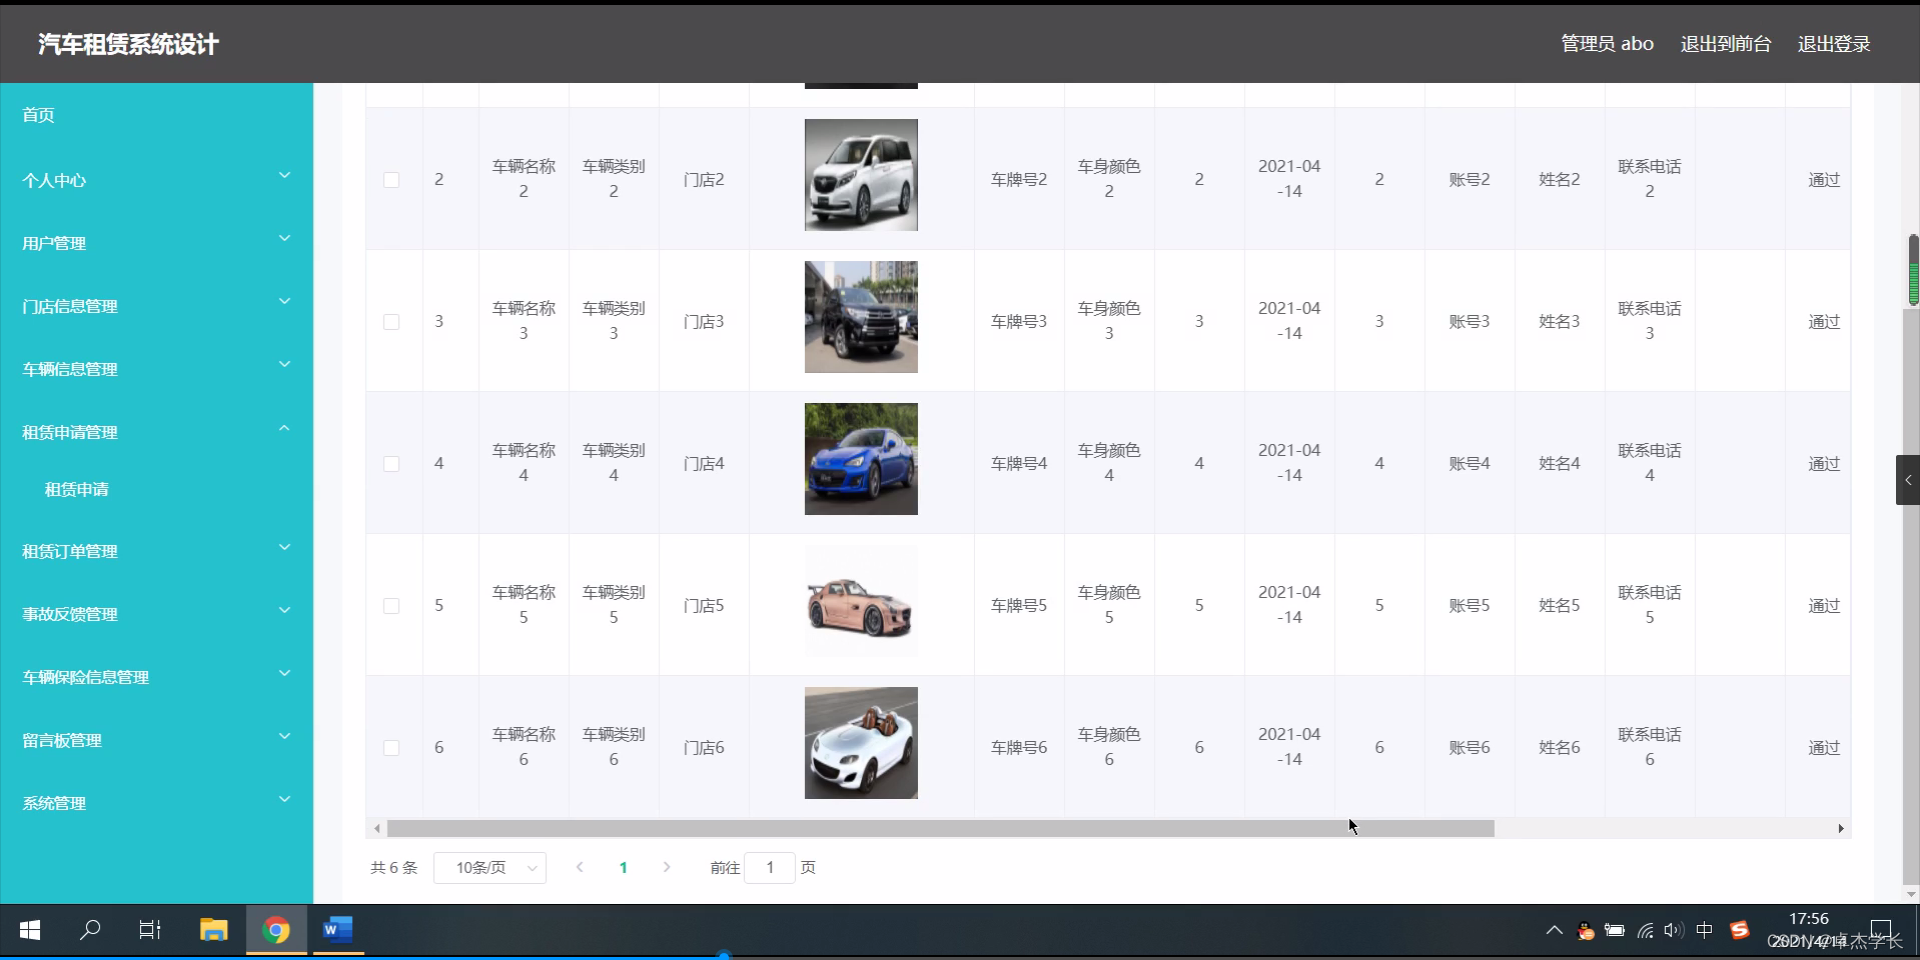Open the 10条/页 page-size dropdown

(489, 868)
